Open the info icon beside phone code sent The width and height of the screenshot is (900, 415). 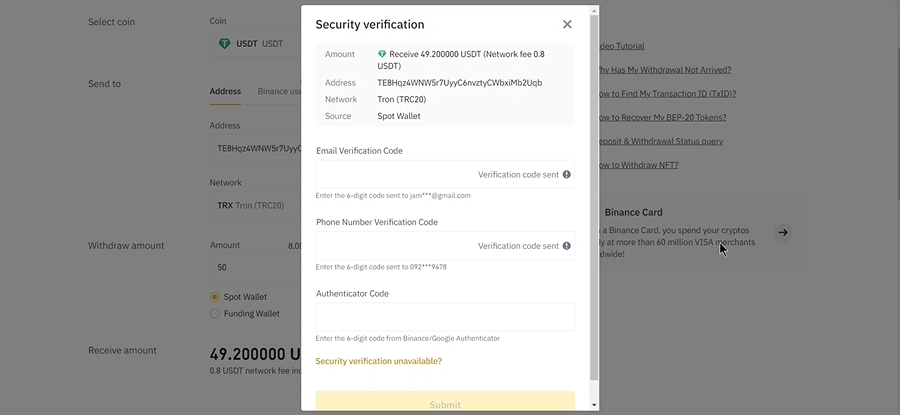pos(567,246)
